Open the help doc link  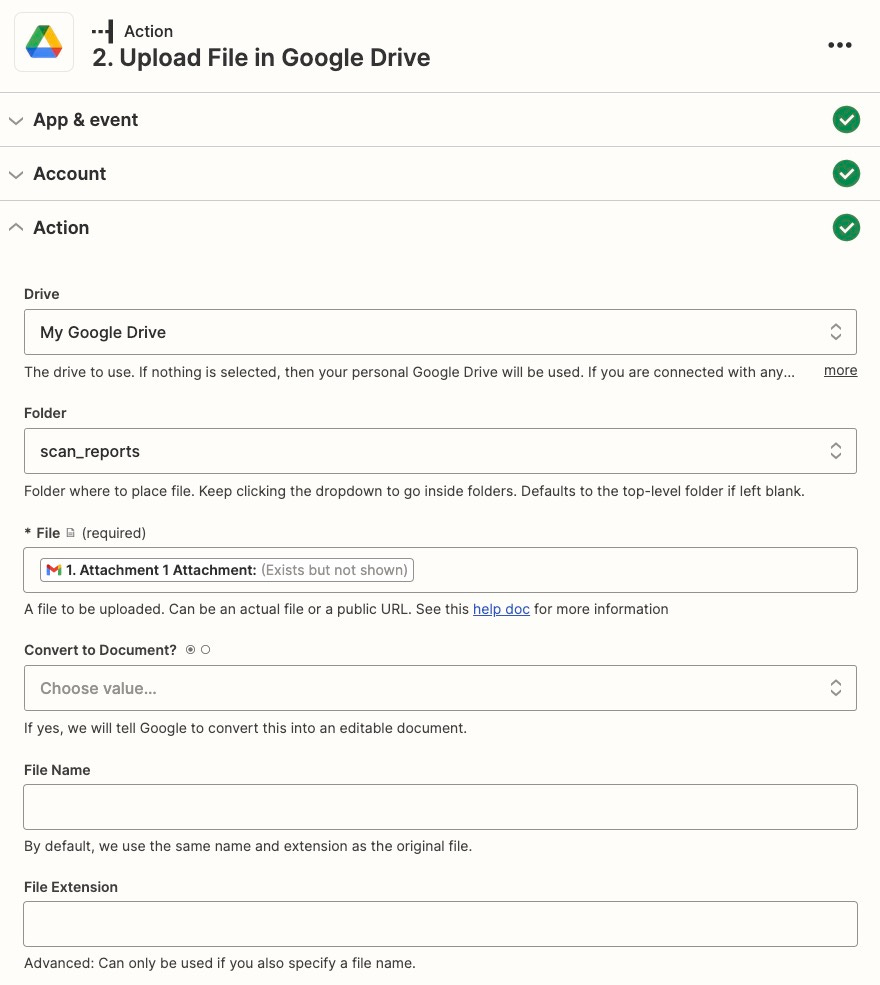tap(501, 609)
